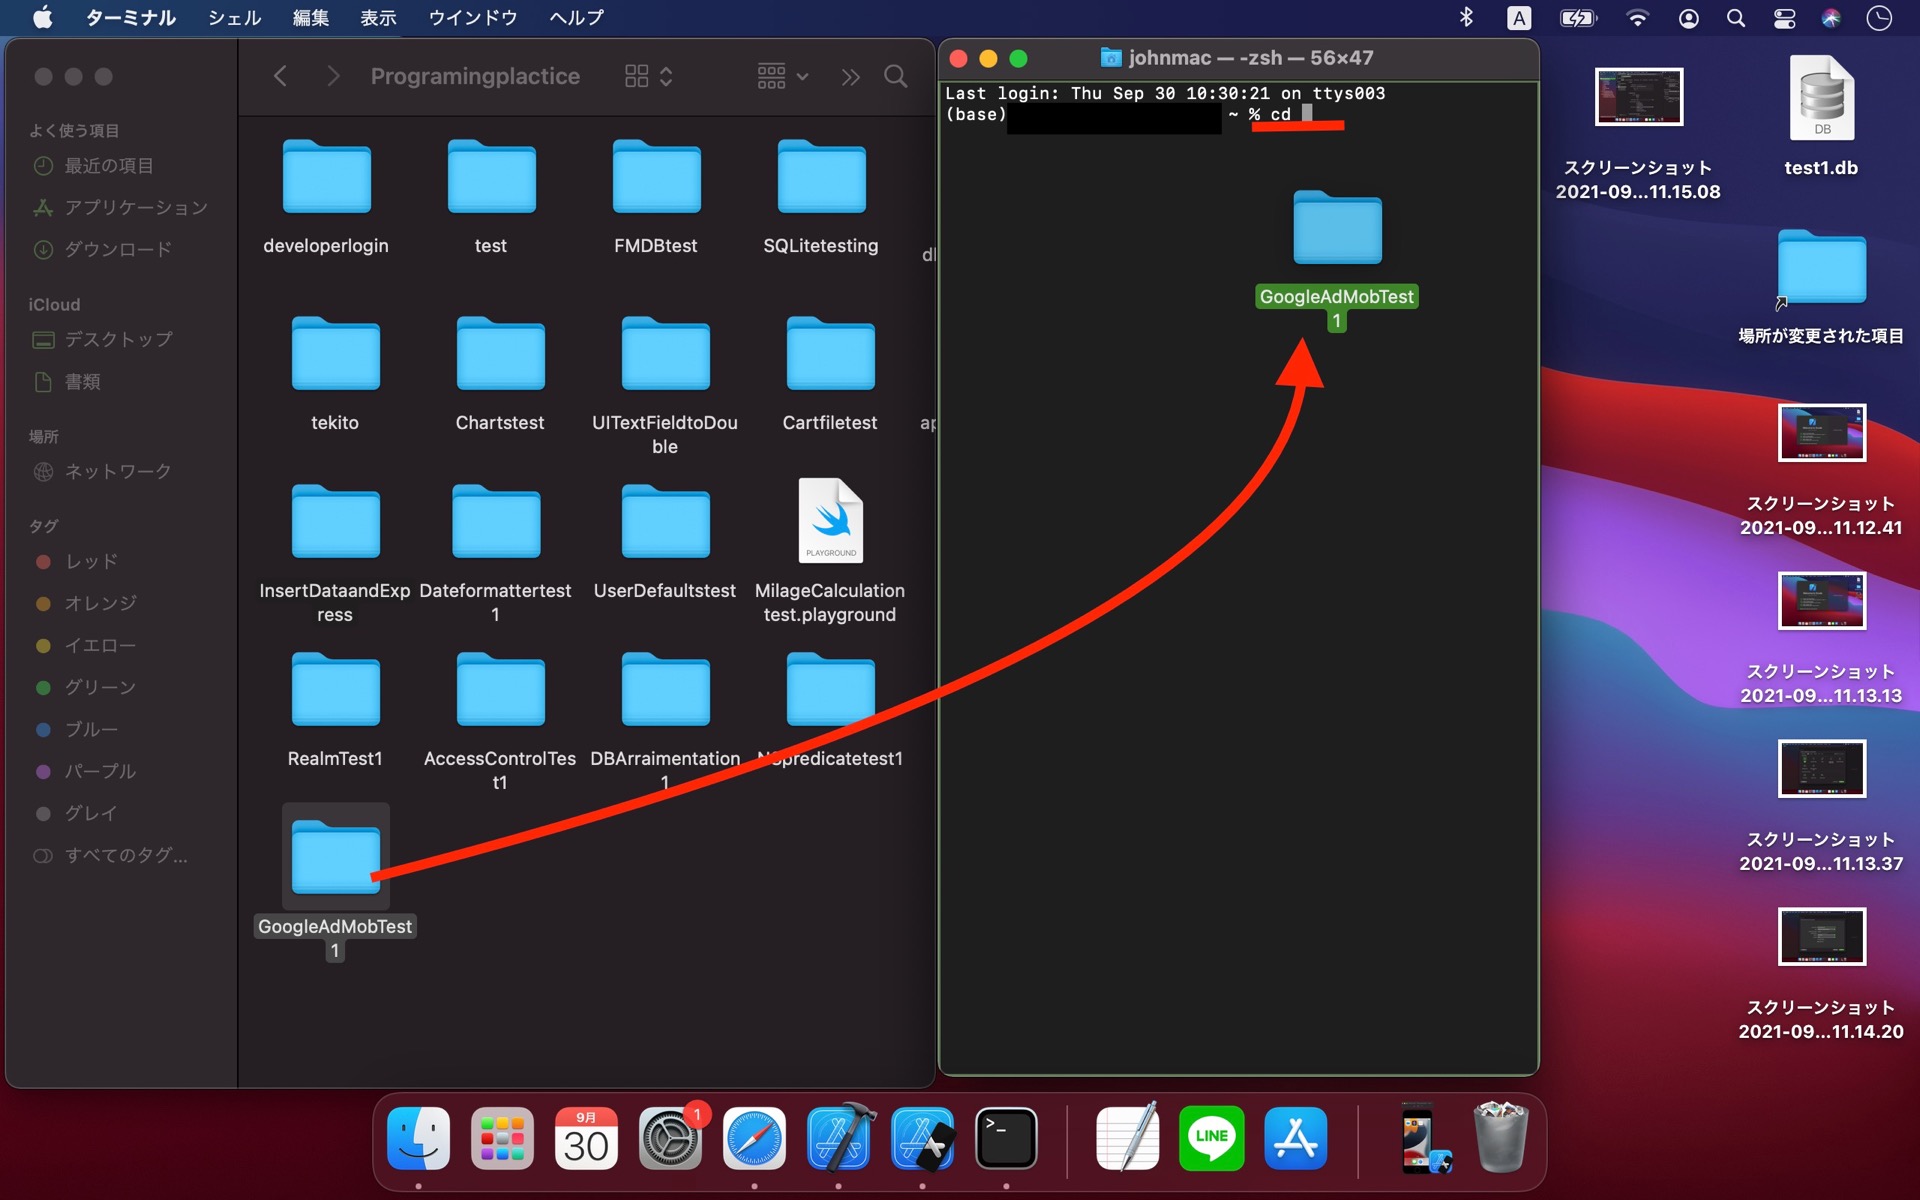
Task: Open ネットワーク in Finder sidebar
Action: 103,472
